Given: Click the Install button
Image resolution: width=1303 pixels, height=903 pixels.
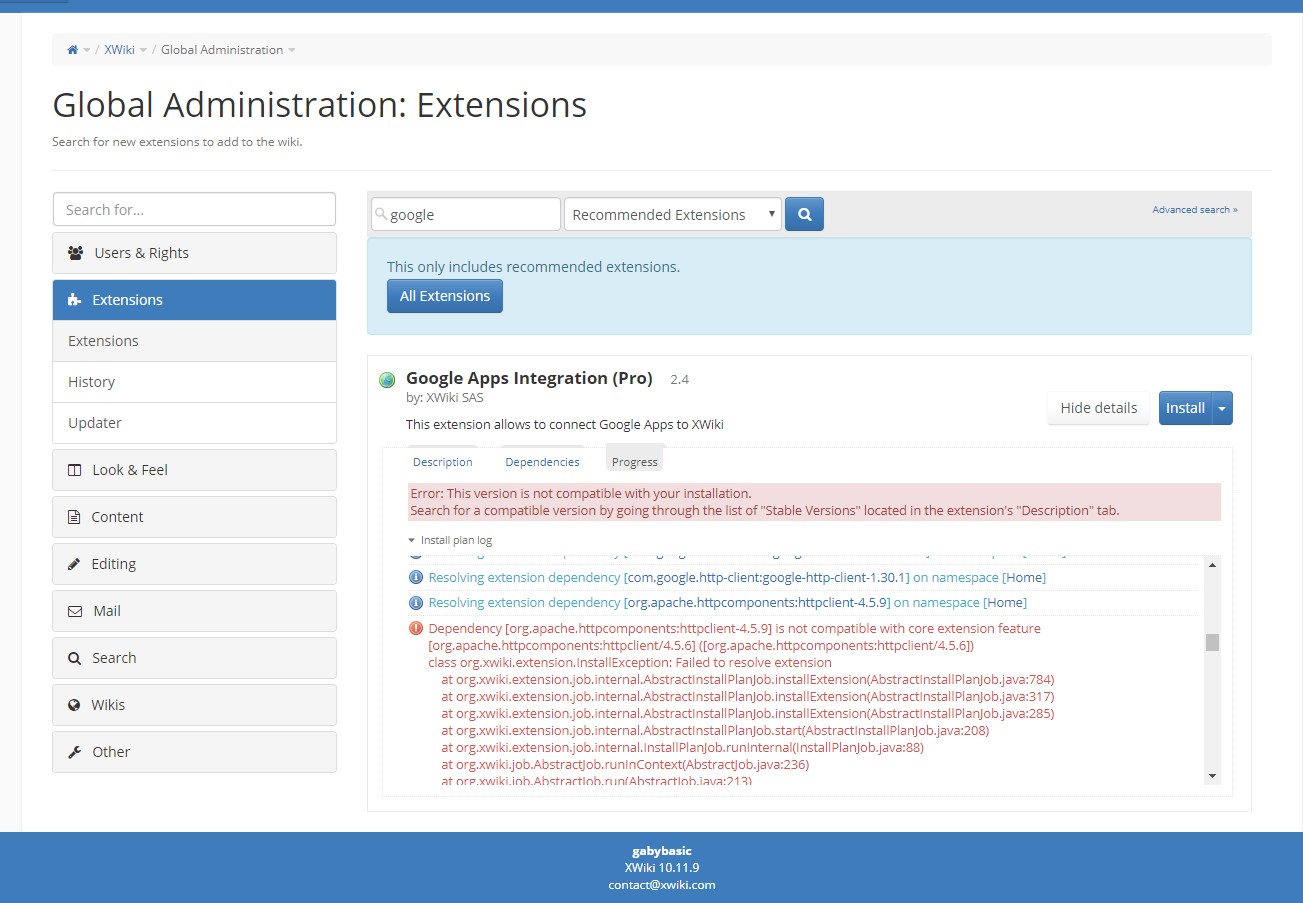Looking at the screenshot, I should (1185, 408).
